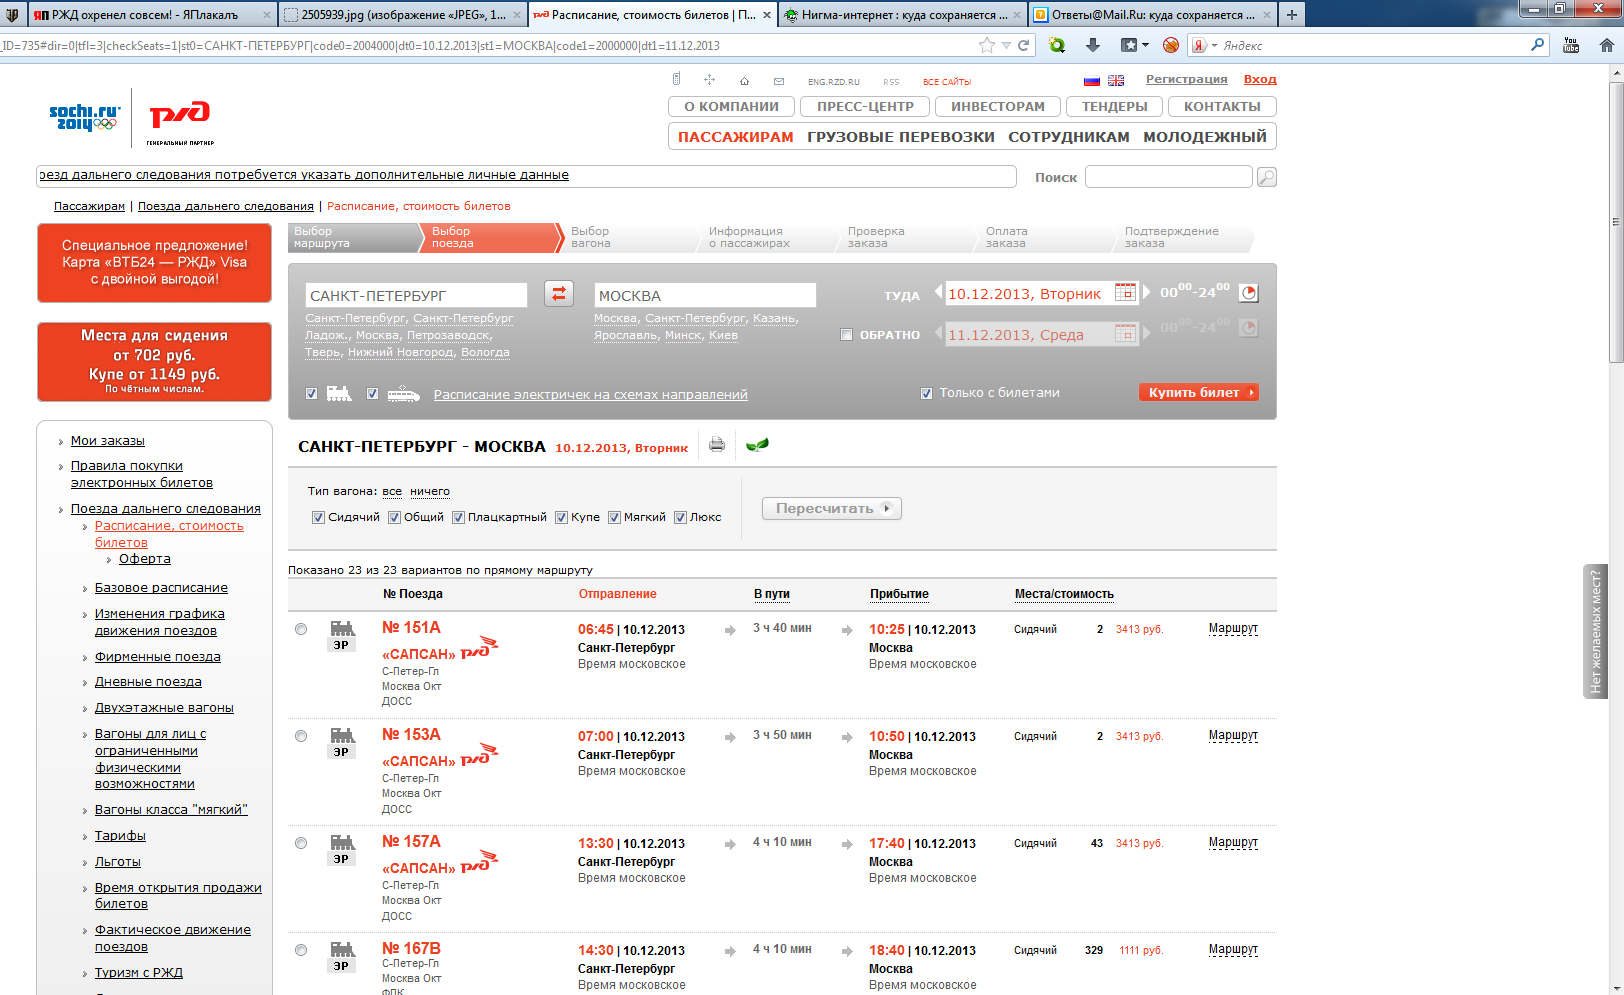Open Маршрут link for train 151A
Viewport: 1624px width, 995px height.
tap(1233, 628)
